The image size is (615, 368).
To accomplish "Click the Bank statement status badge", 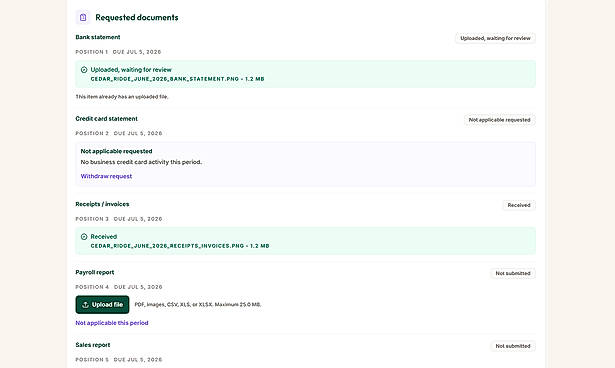I will (495, 38).
